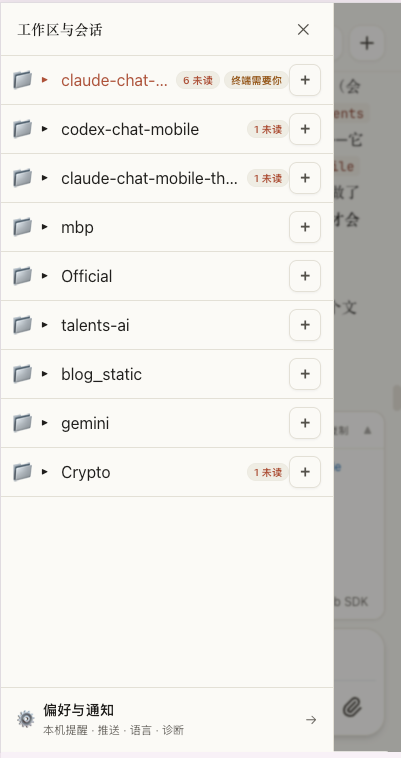401x758 pixels.
Task: Click the 终端需要你 badge
Action: pos(256,80)
